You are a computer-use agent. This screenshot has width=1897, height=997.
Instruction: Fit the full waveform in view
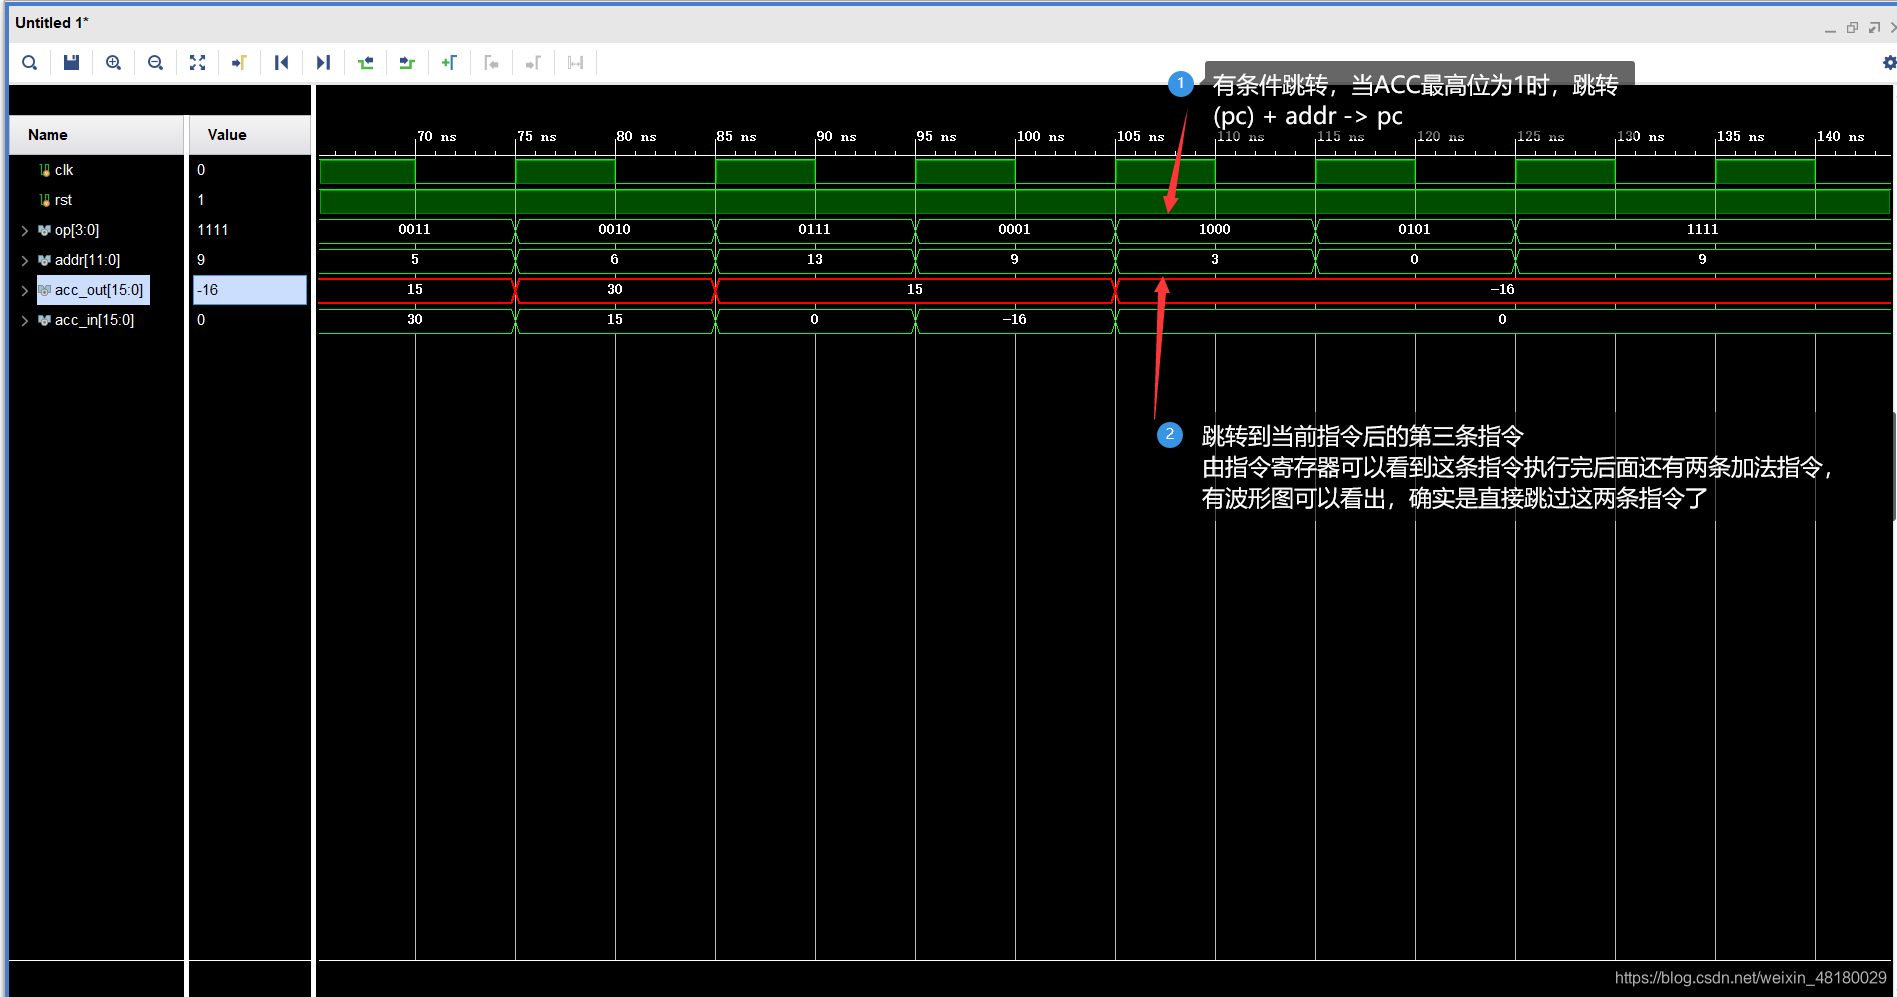[197, 63]
